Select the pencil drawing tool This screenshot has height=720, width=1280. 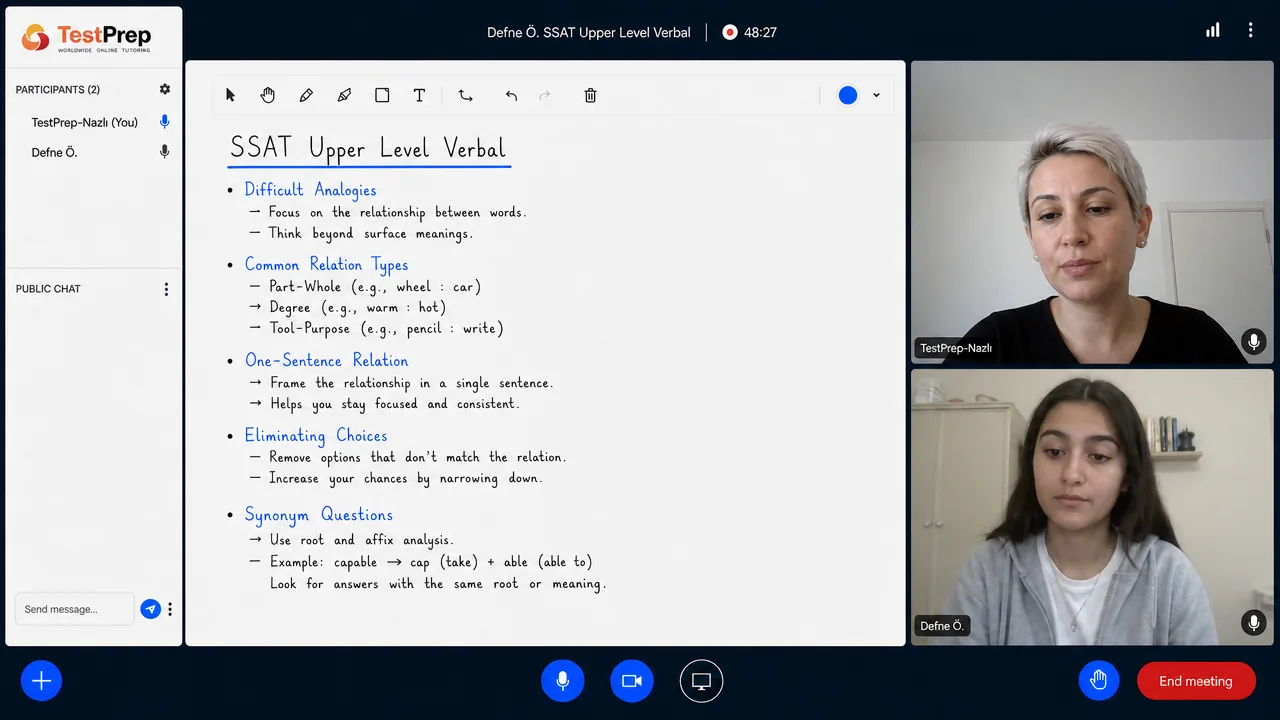pyautogui.click(x=306, y=95)
